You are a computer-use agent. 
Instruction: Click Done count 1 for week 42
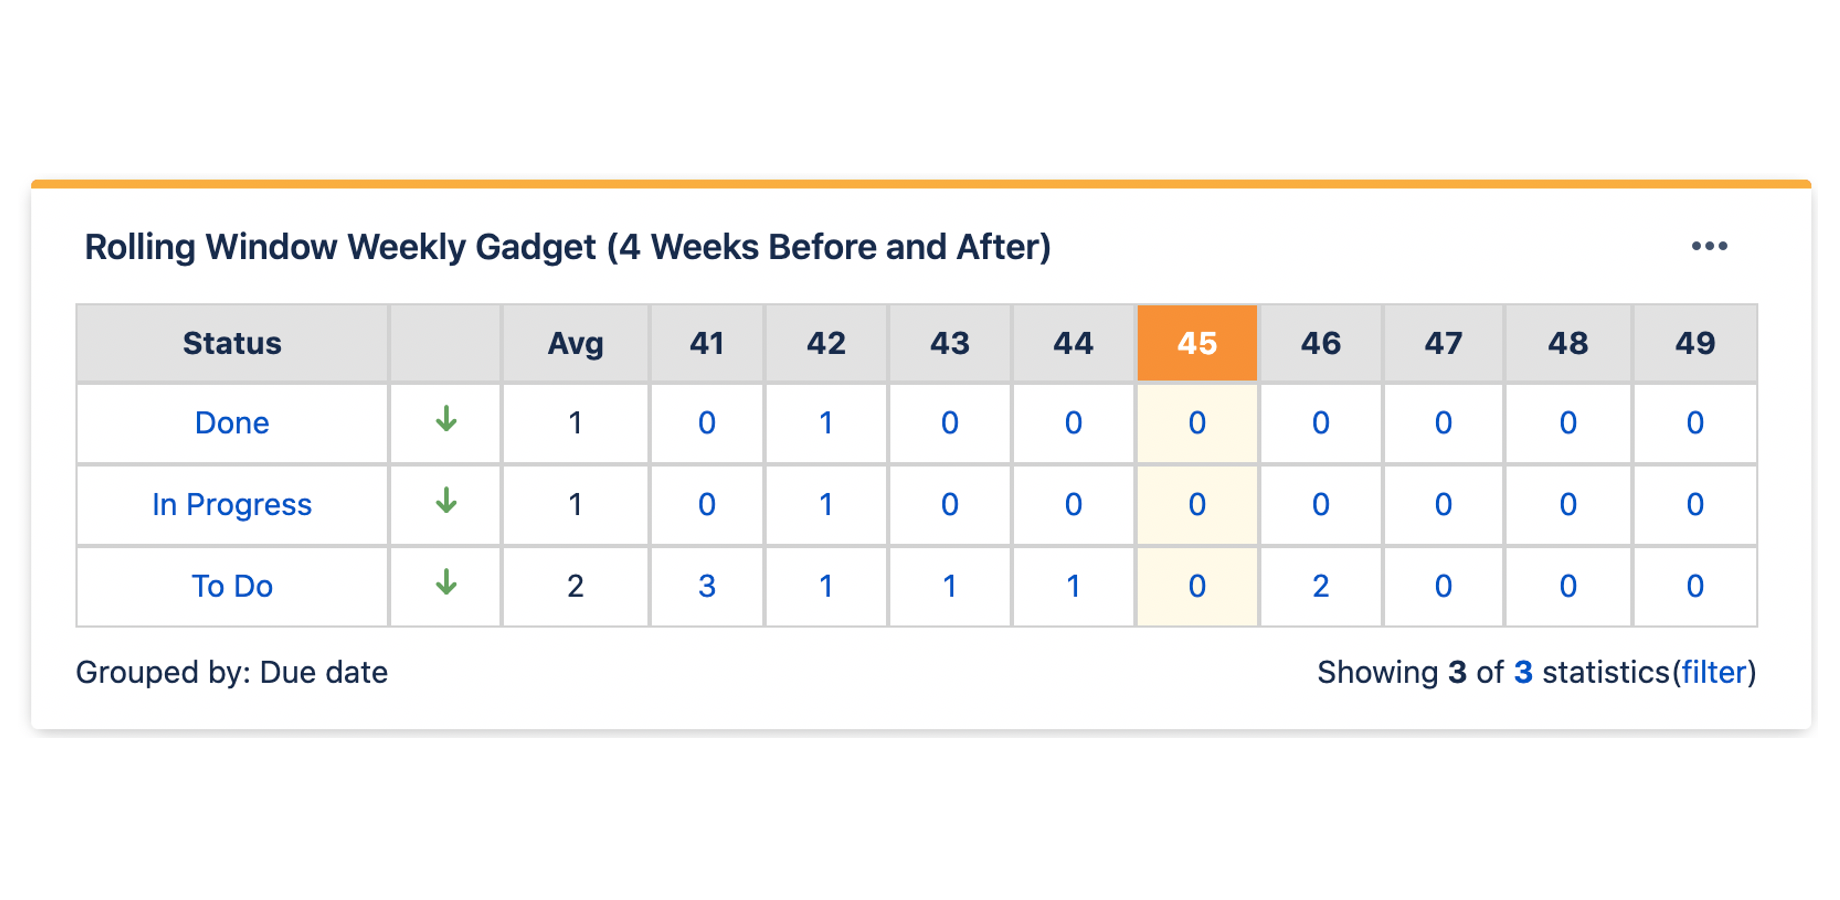(826, 423)
